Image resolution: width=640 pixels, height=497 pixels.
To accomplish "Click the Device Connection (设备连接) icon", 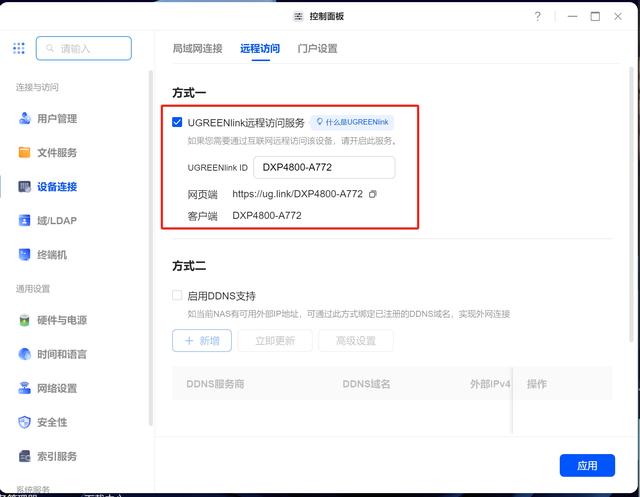I will (x=24, y=186).
